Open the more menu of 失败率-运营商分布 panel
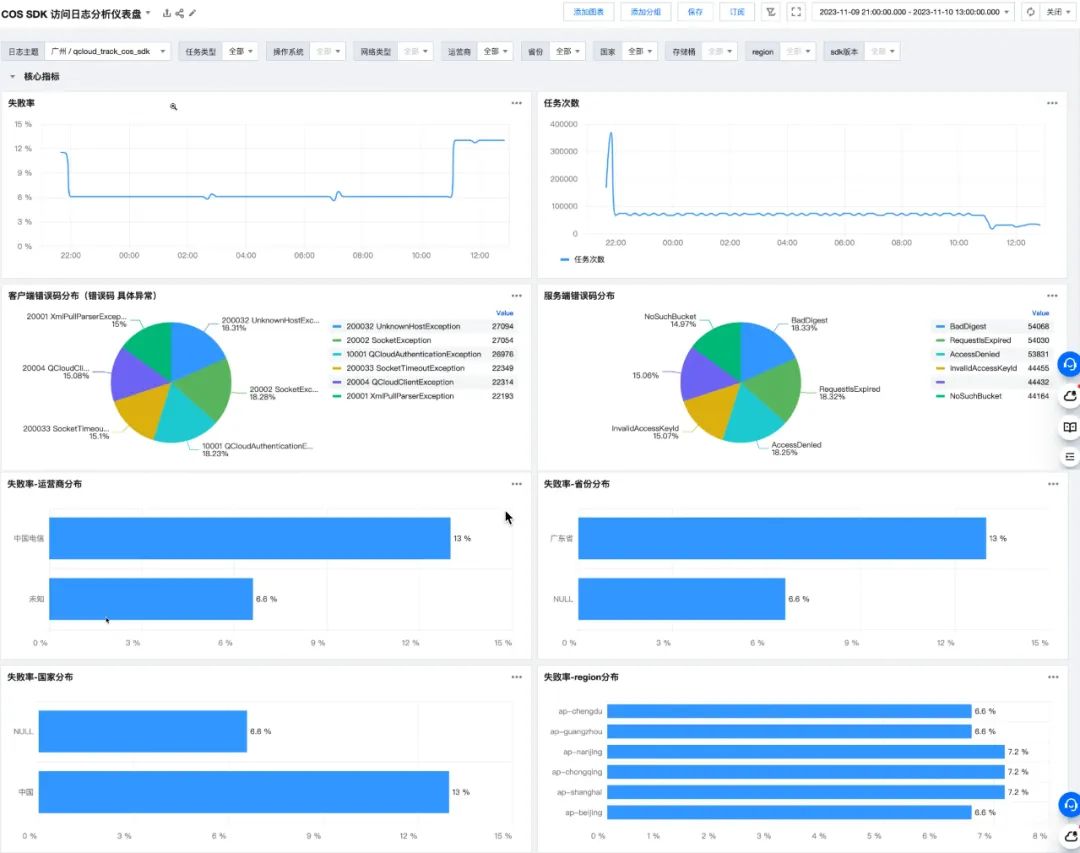Image resolution: width=1080 pixels, height=853 pixels. click(x=517, y=484)
